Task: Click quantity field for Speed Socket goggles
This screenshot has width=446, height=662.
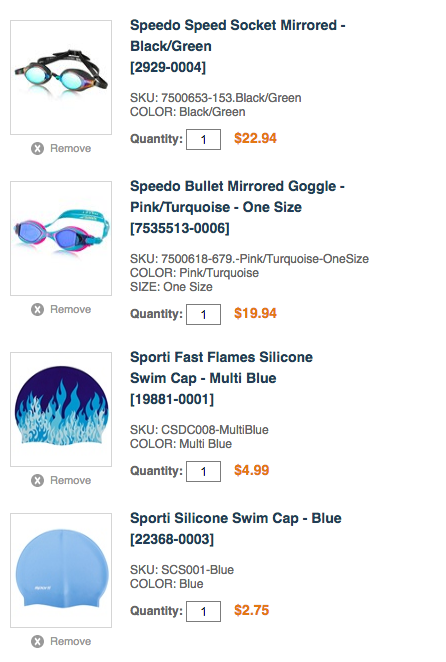Action: coord(204,139)
